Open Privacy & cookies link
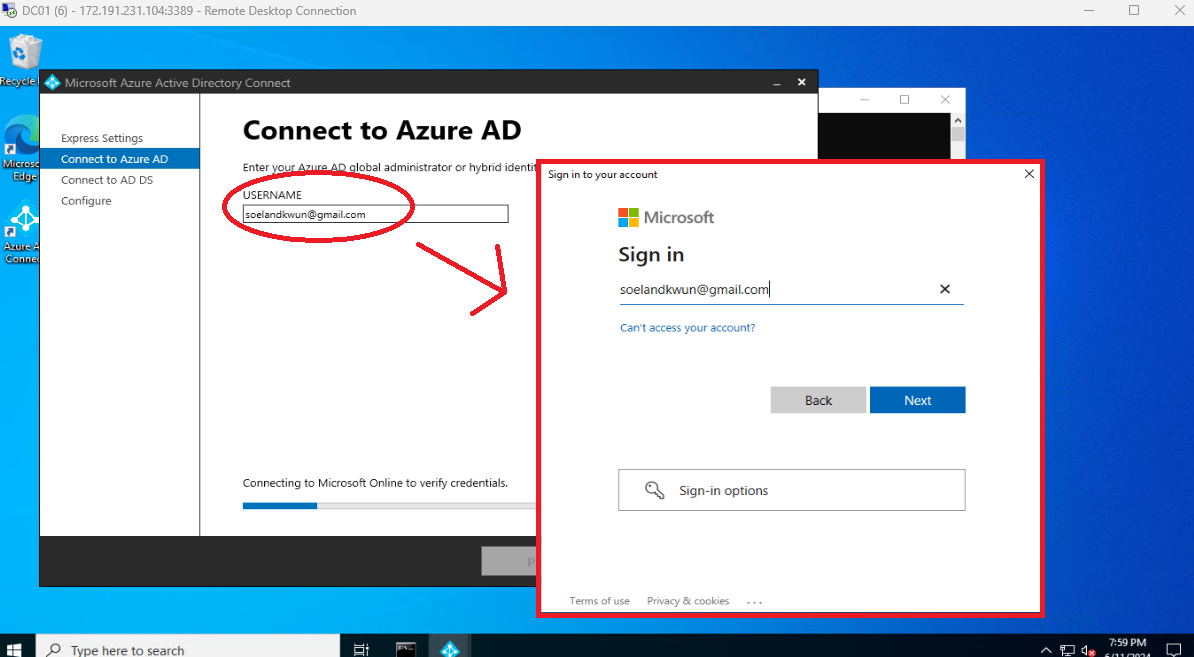Image resolution: width=1194 pixels, height=657 pixels. point(688,601)
